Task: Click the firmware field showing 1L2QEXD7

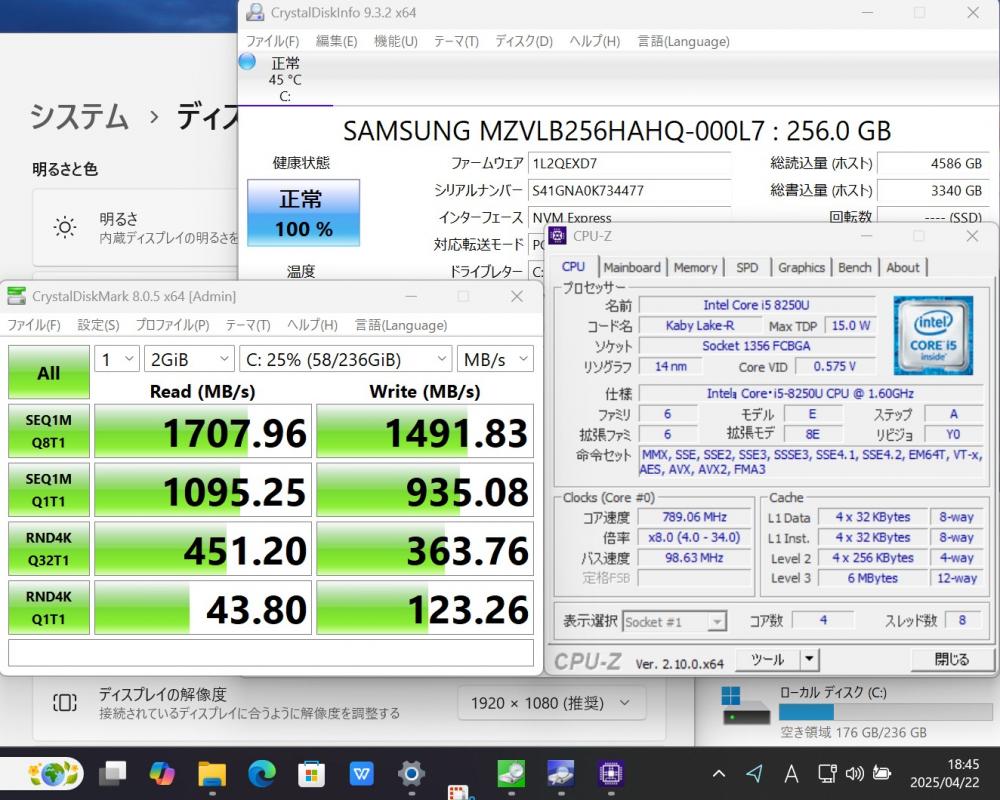Action: [x=629, y=163]
